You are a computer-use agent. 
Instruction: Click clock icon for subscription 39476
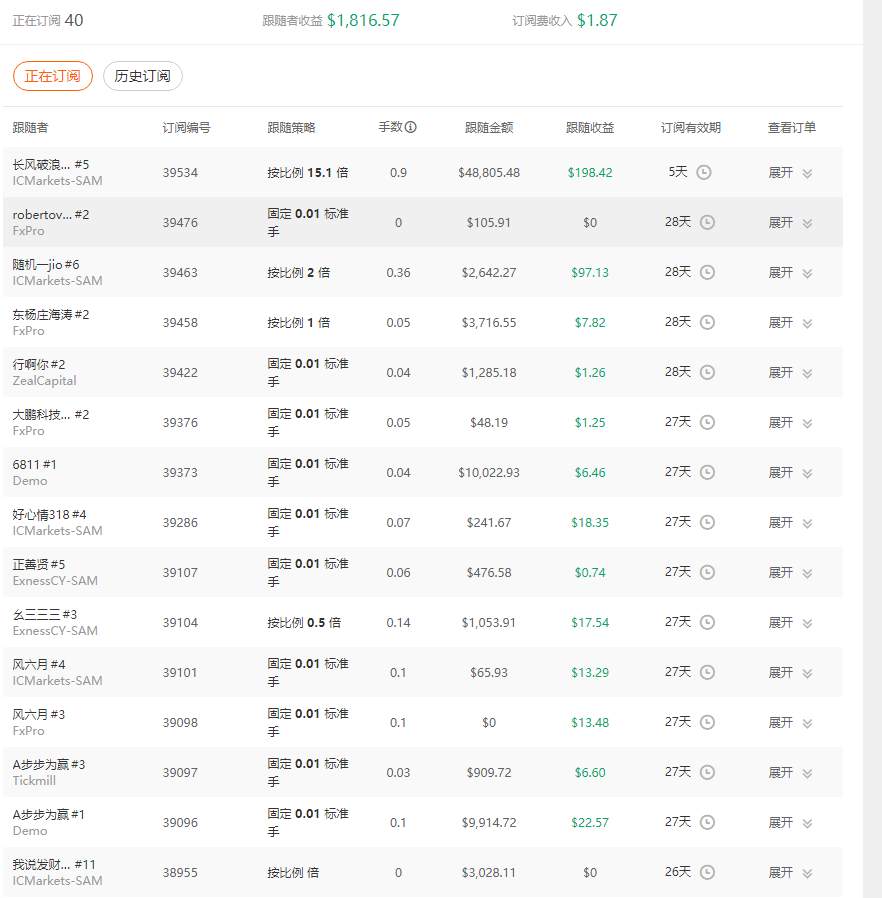[707, 222]
